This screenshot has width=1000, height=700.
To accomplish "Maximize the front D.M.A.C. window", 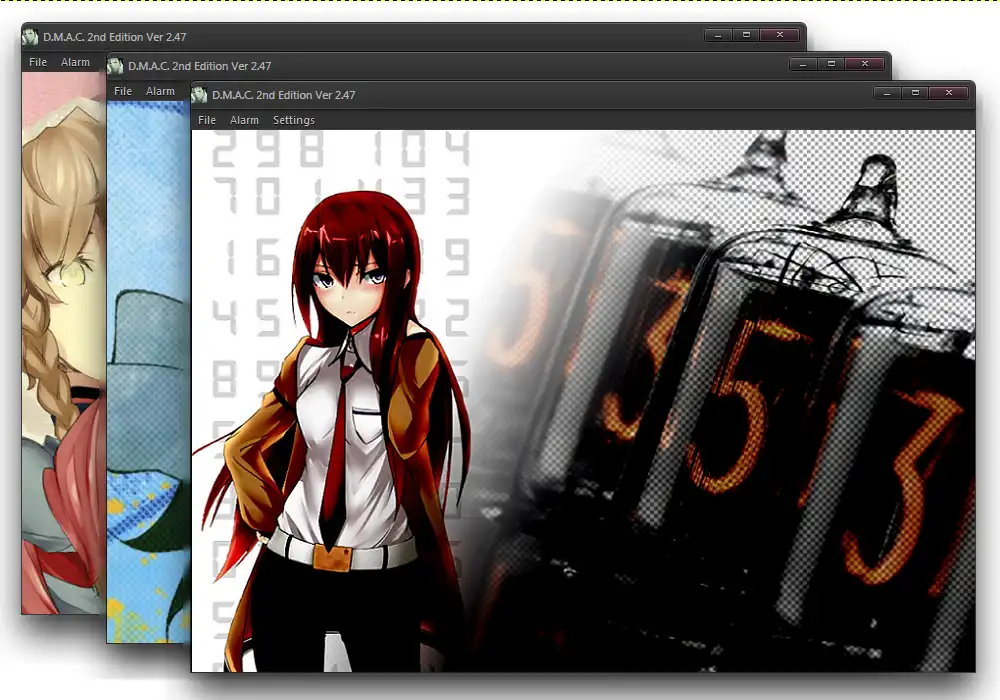I will [x=915, y=93].
